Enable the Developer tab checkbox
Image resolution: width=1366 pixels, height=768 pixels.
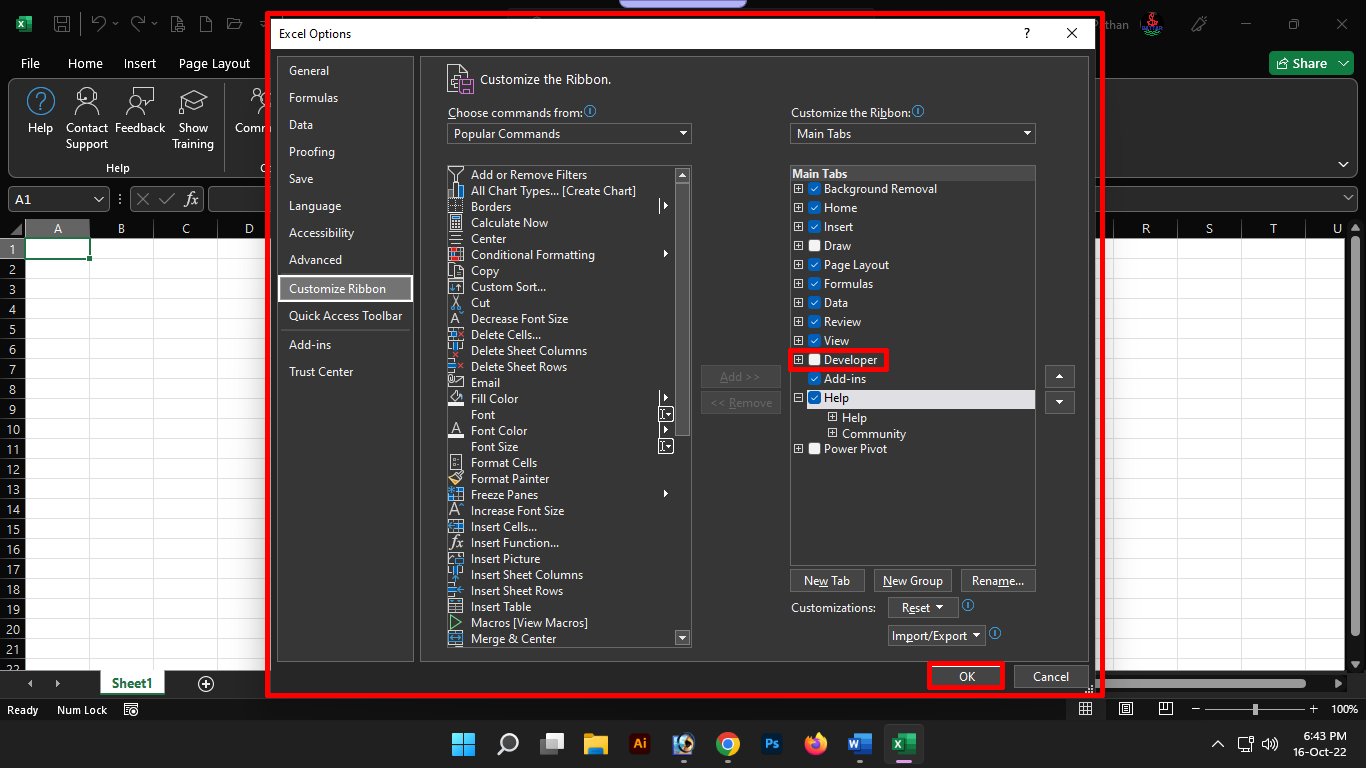(x=815, y=360)
